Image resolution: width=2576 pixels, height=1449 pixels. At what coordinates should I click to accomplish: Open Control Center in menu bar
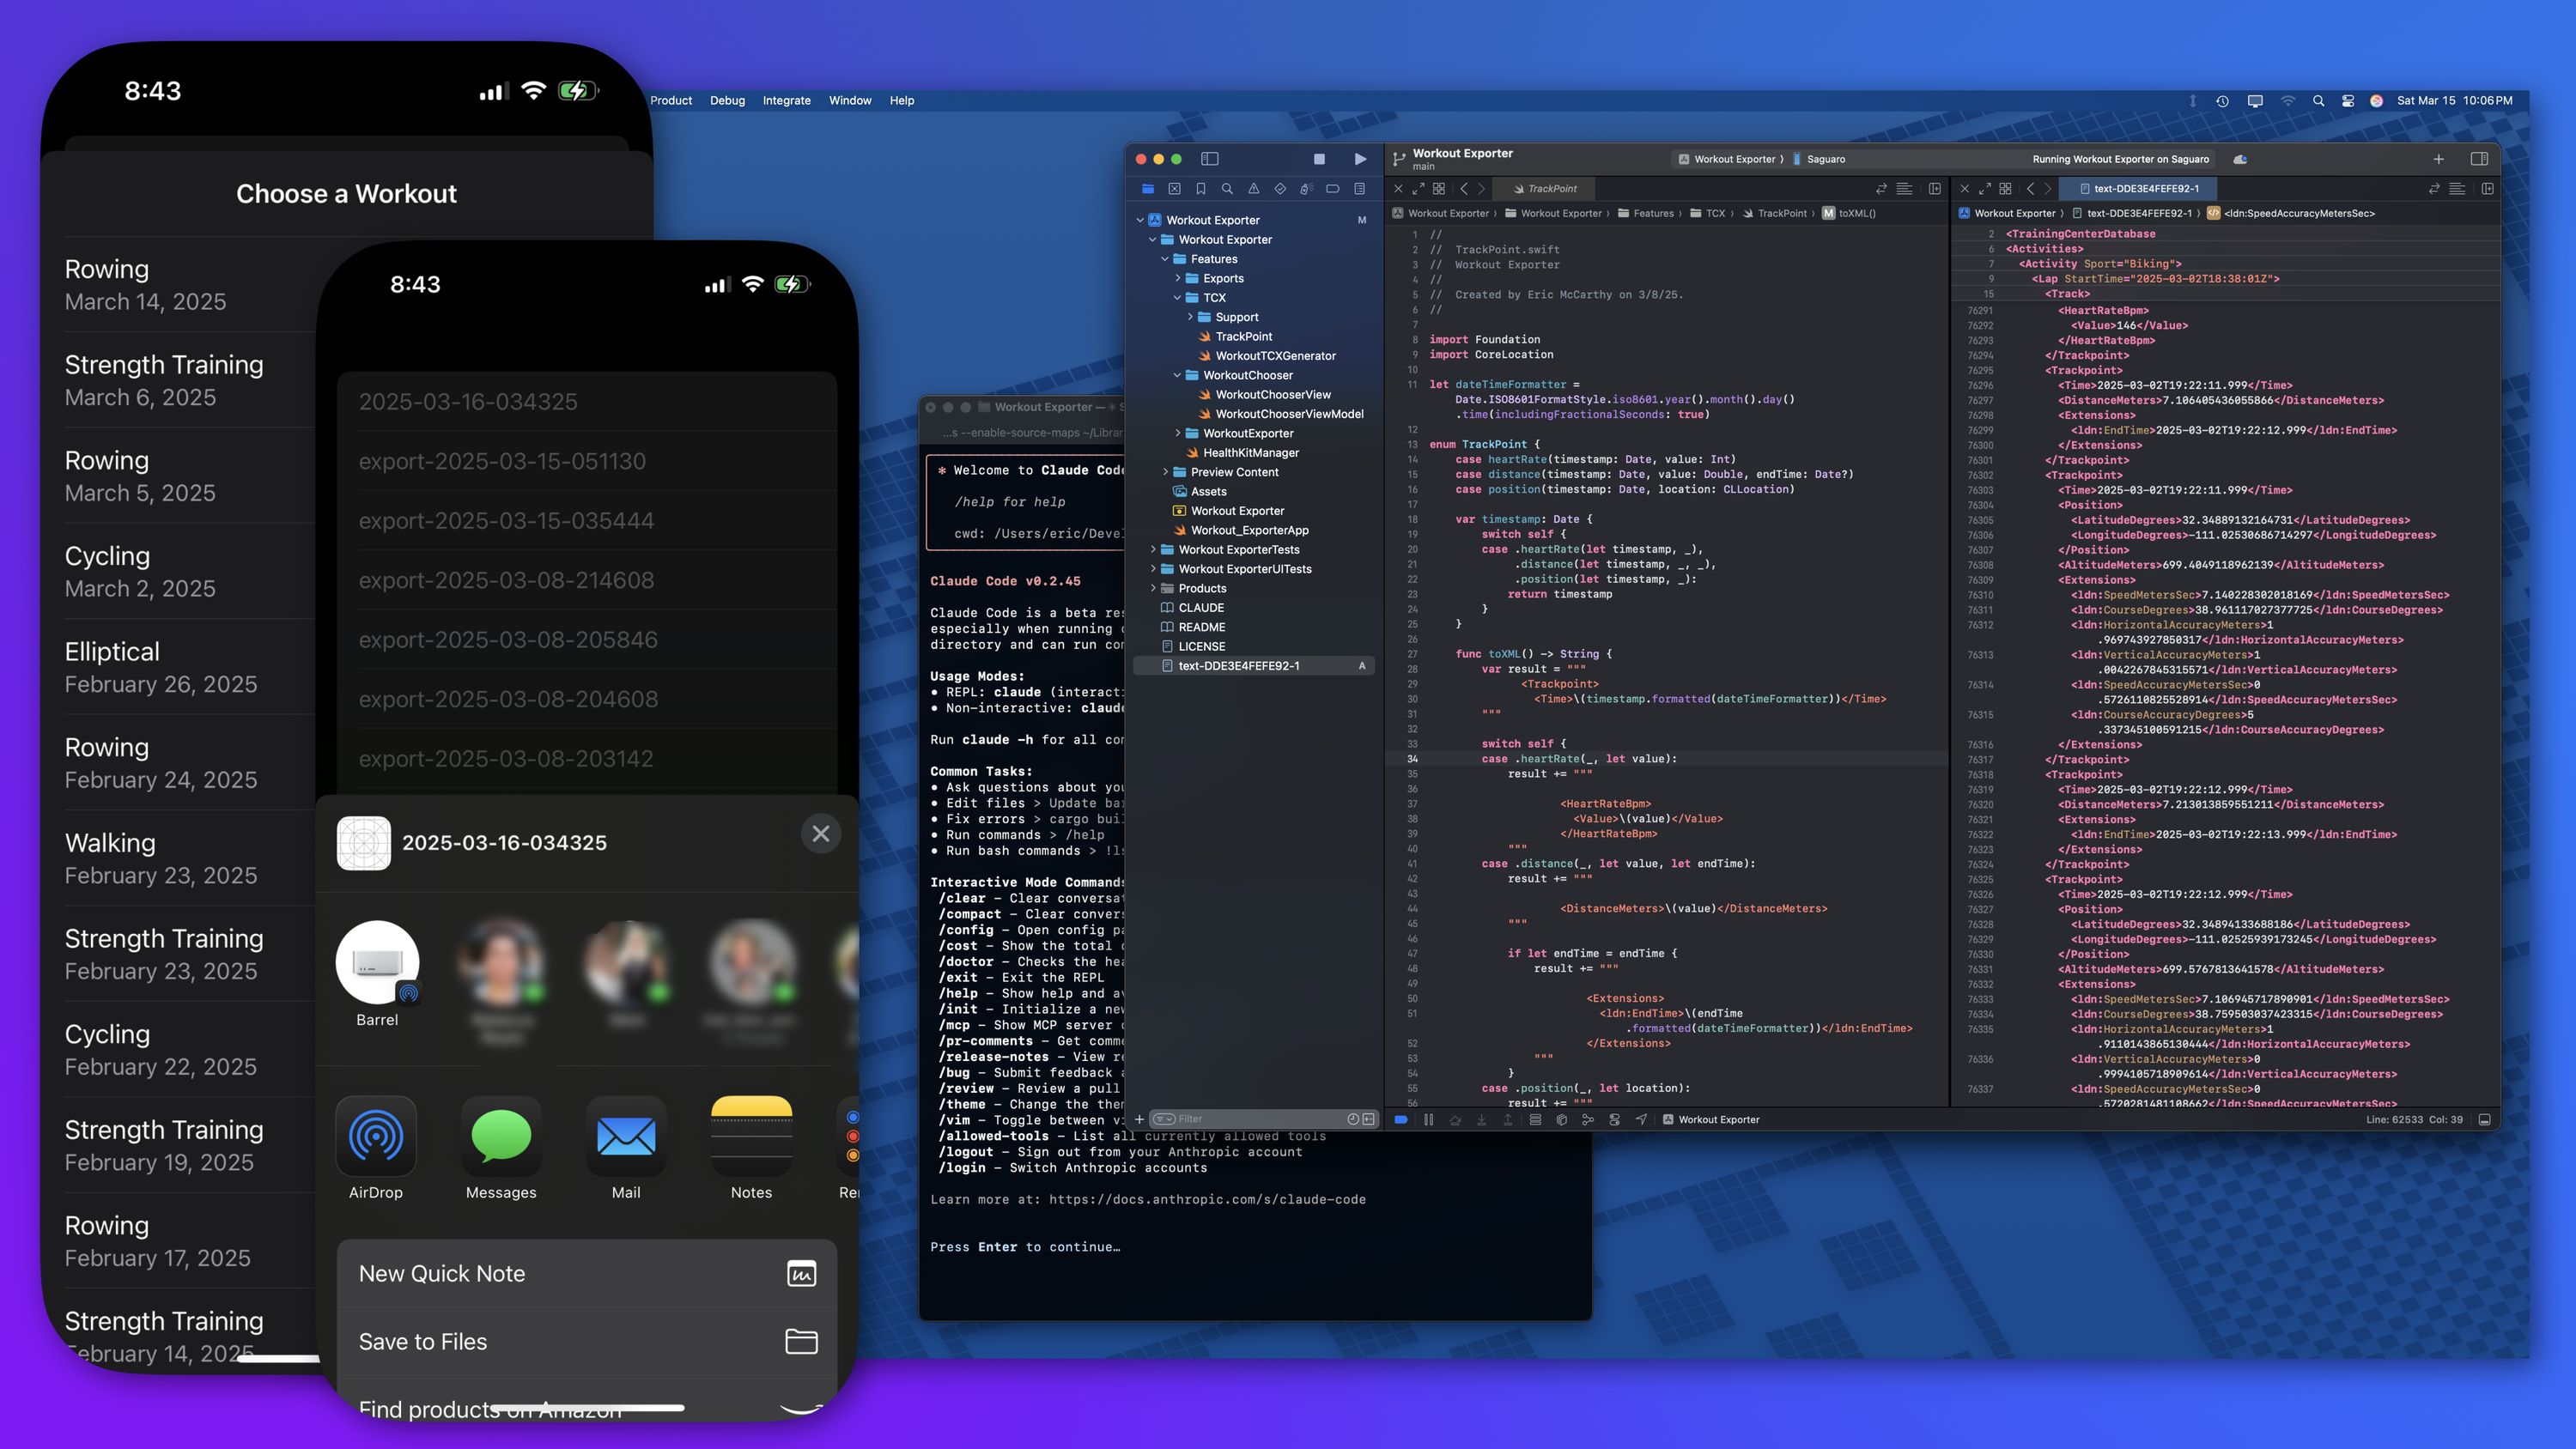[2348, 101]
